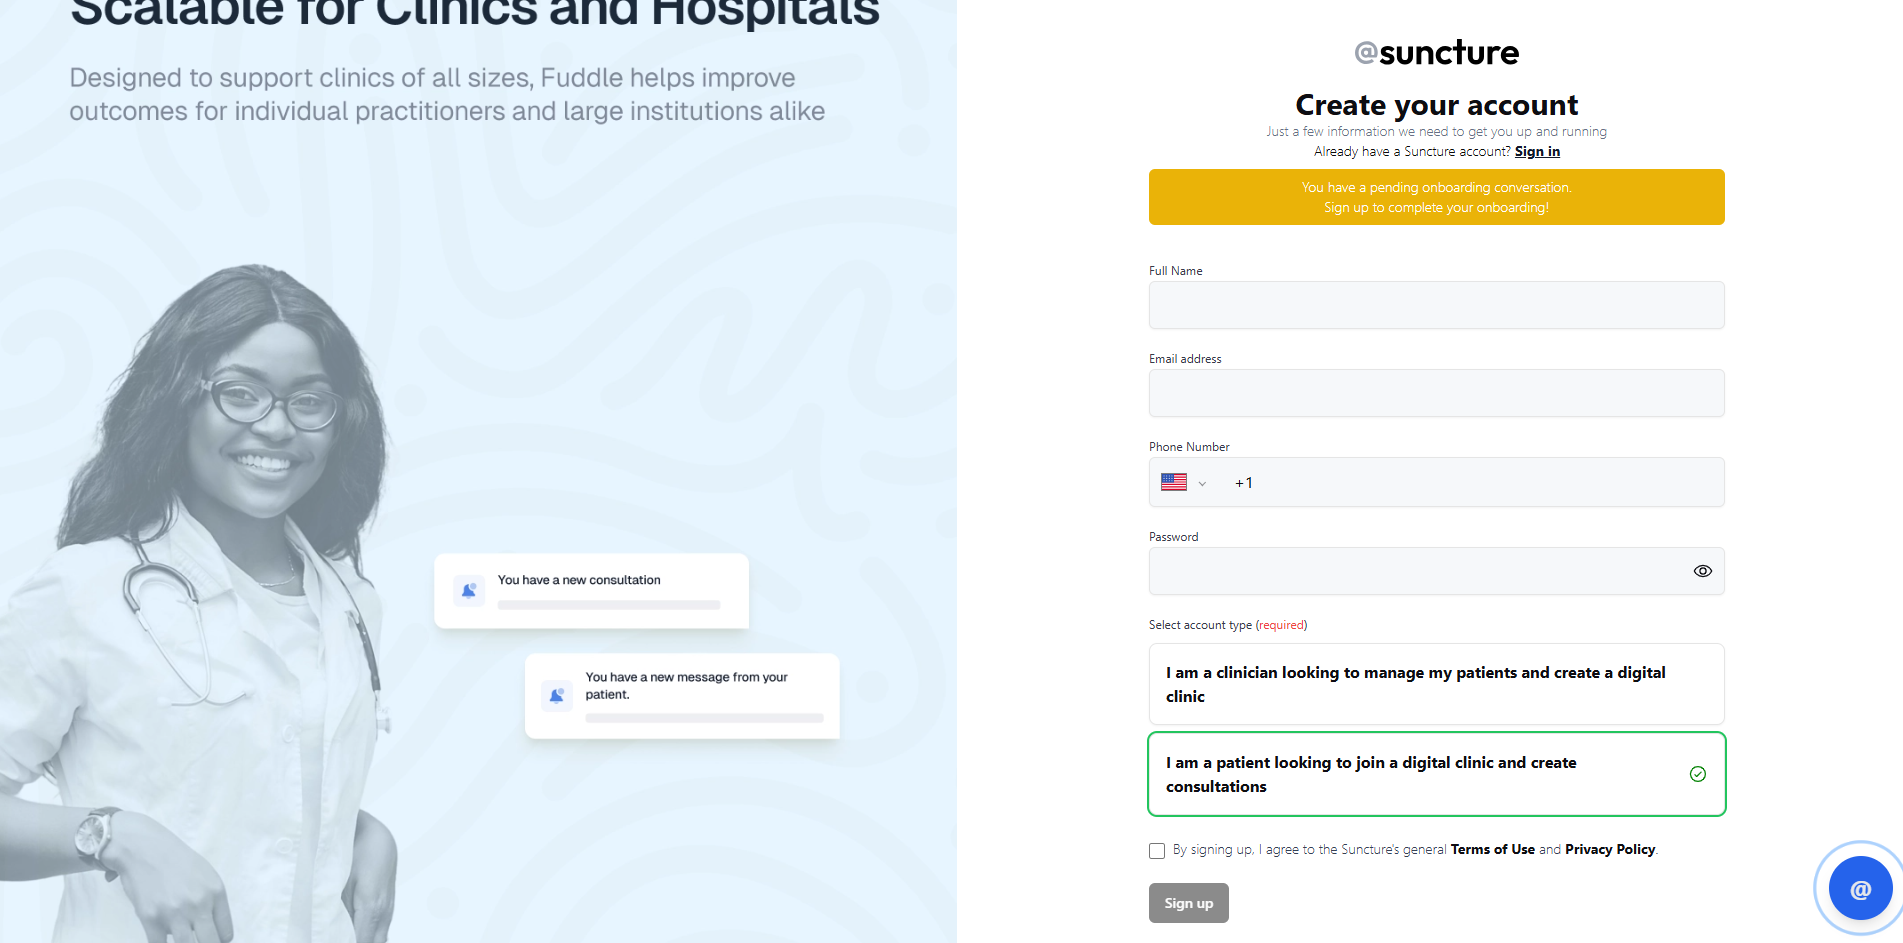
Task: Expand the country code dropdown arrow
Action: (x=1202, y=483)
